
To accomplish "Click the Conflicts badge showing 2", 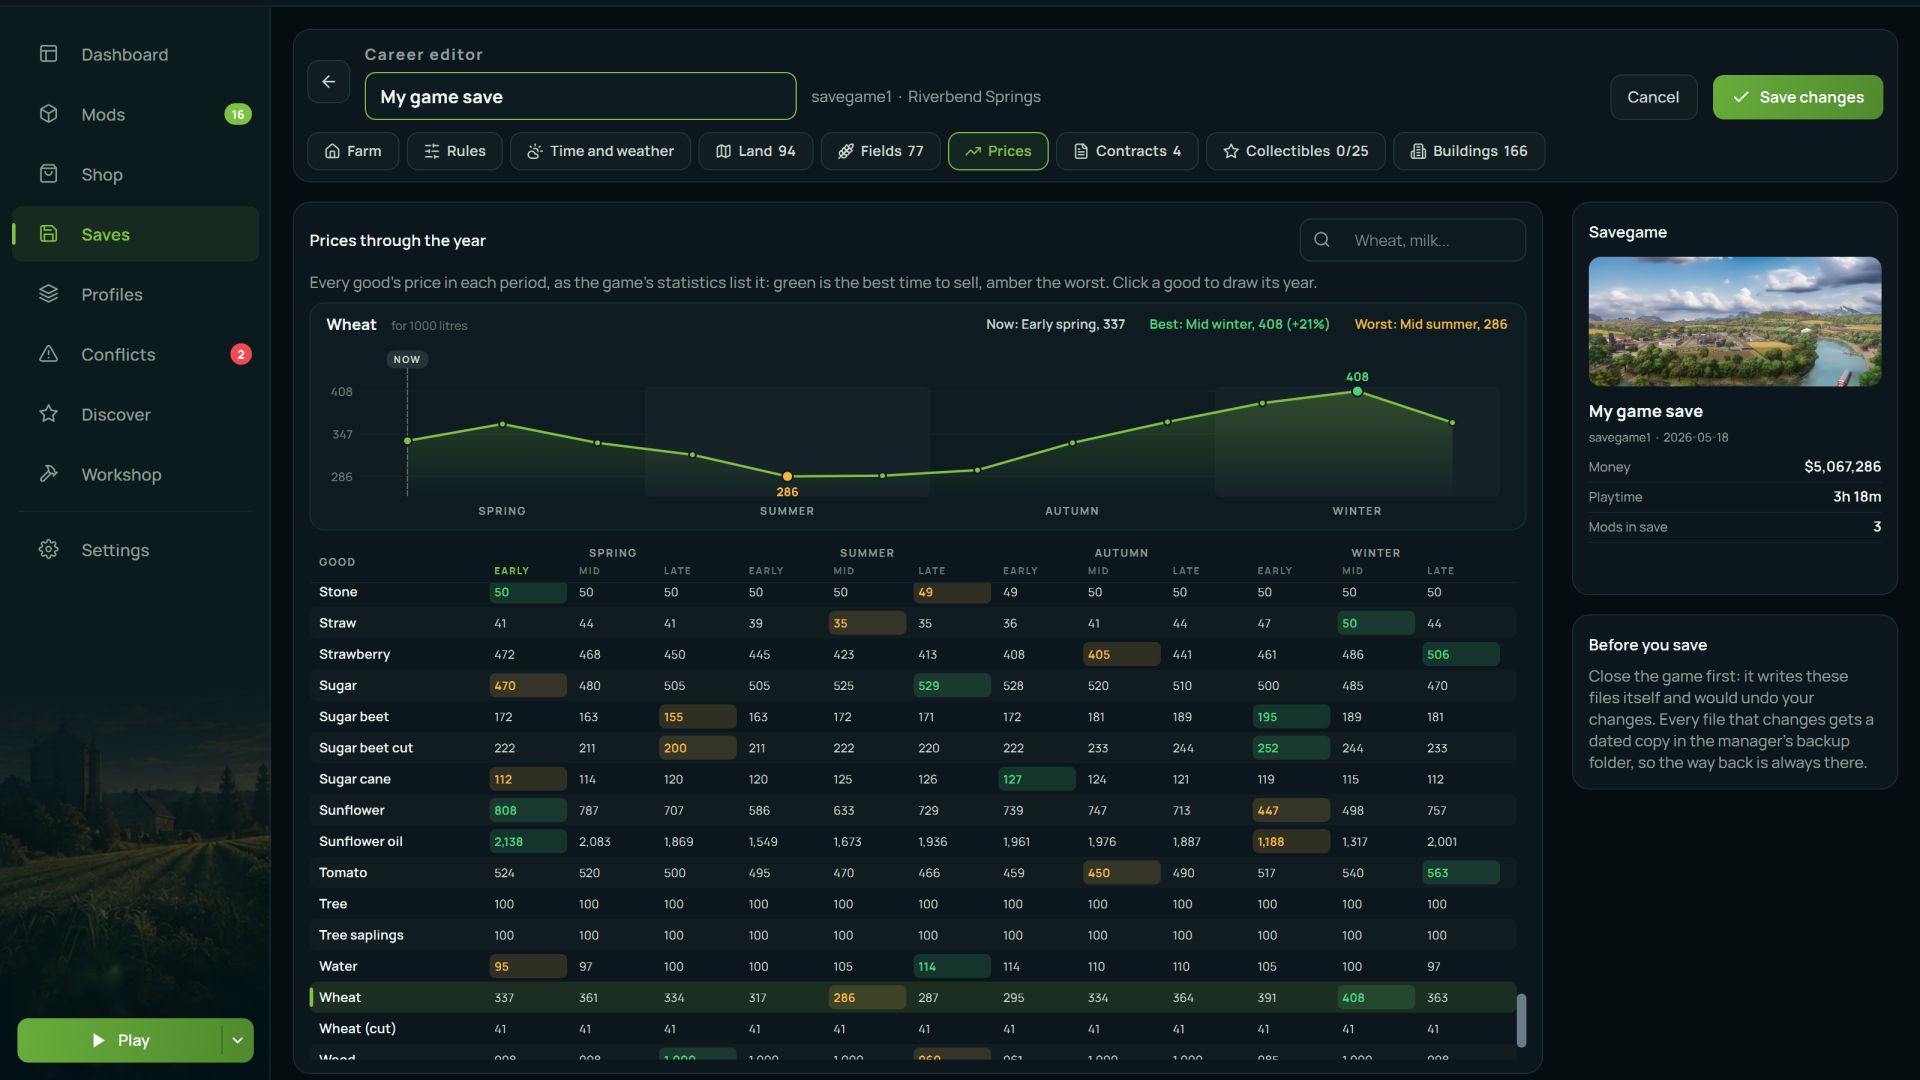I will (240, 354).
